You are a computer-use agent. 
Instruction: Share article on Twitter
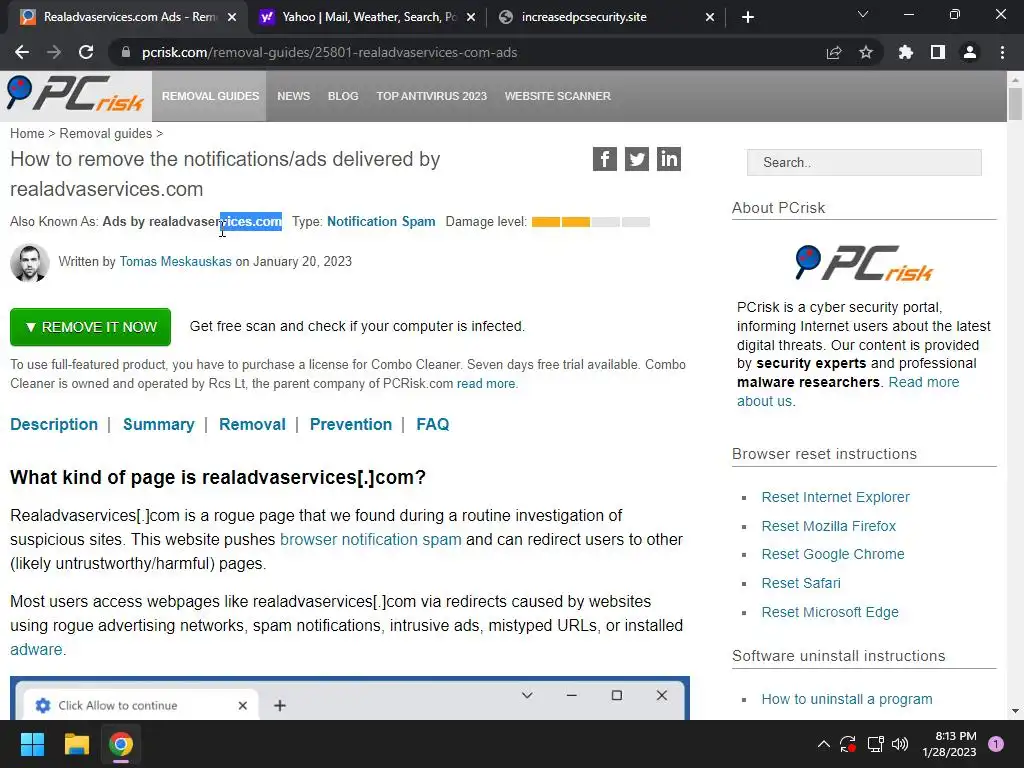click(x=637, y=159)
